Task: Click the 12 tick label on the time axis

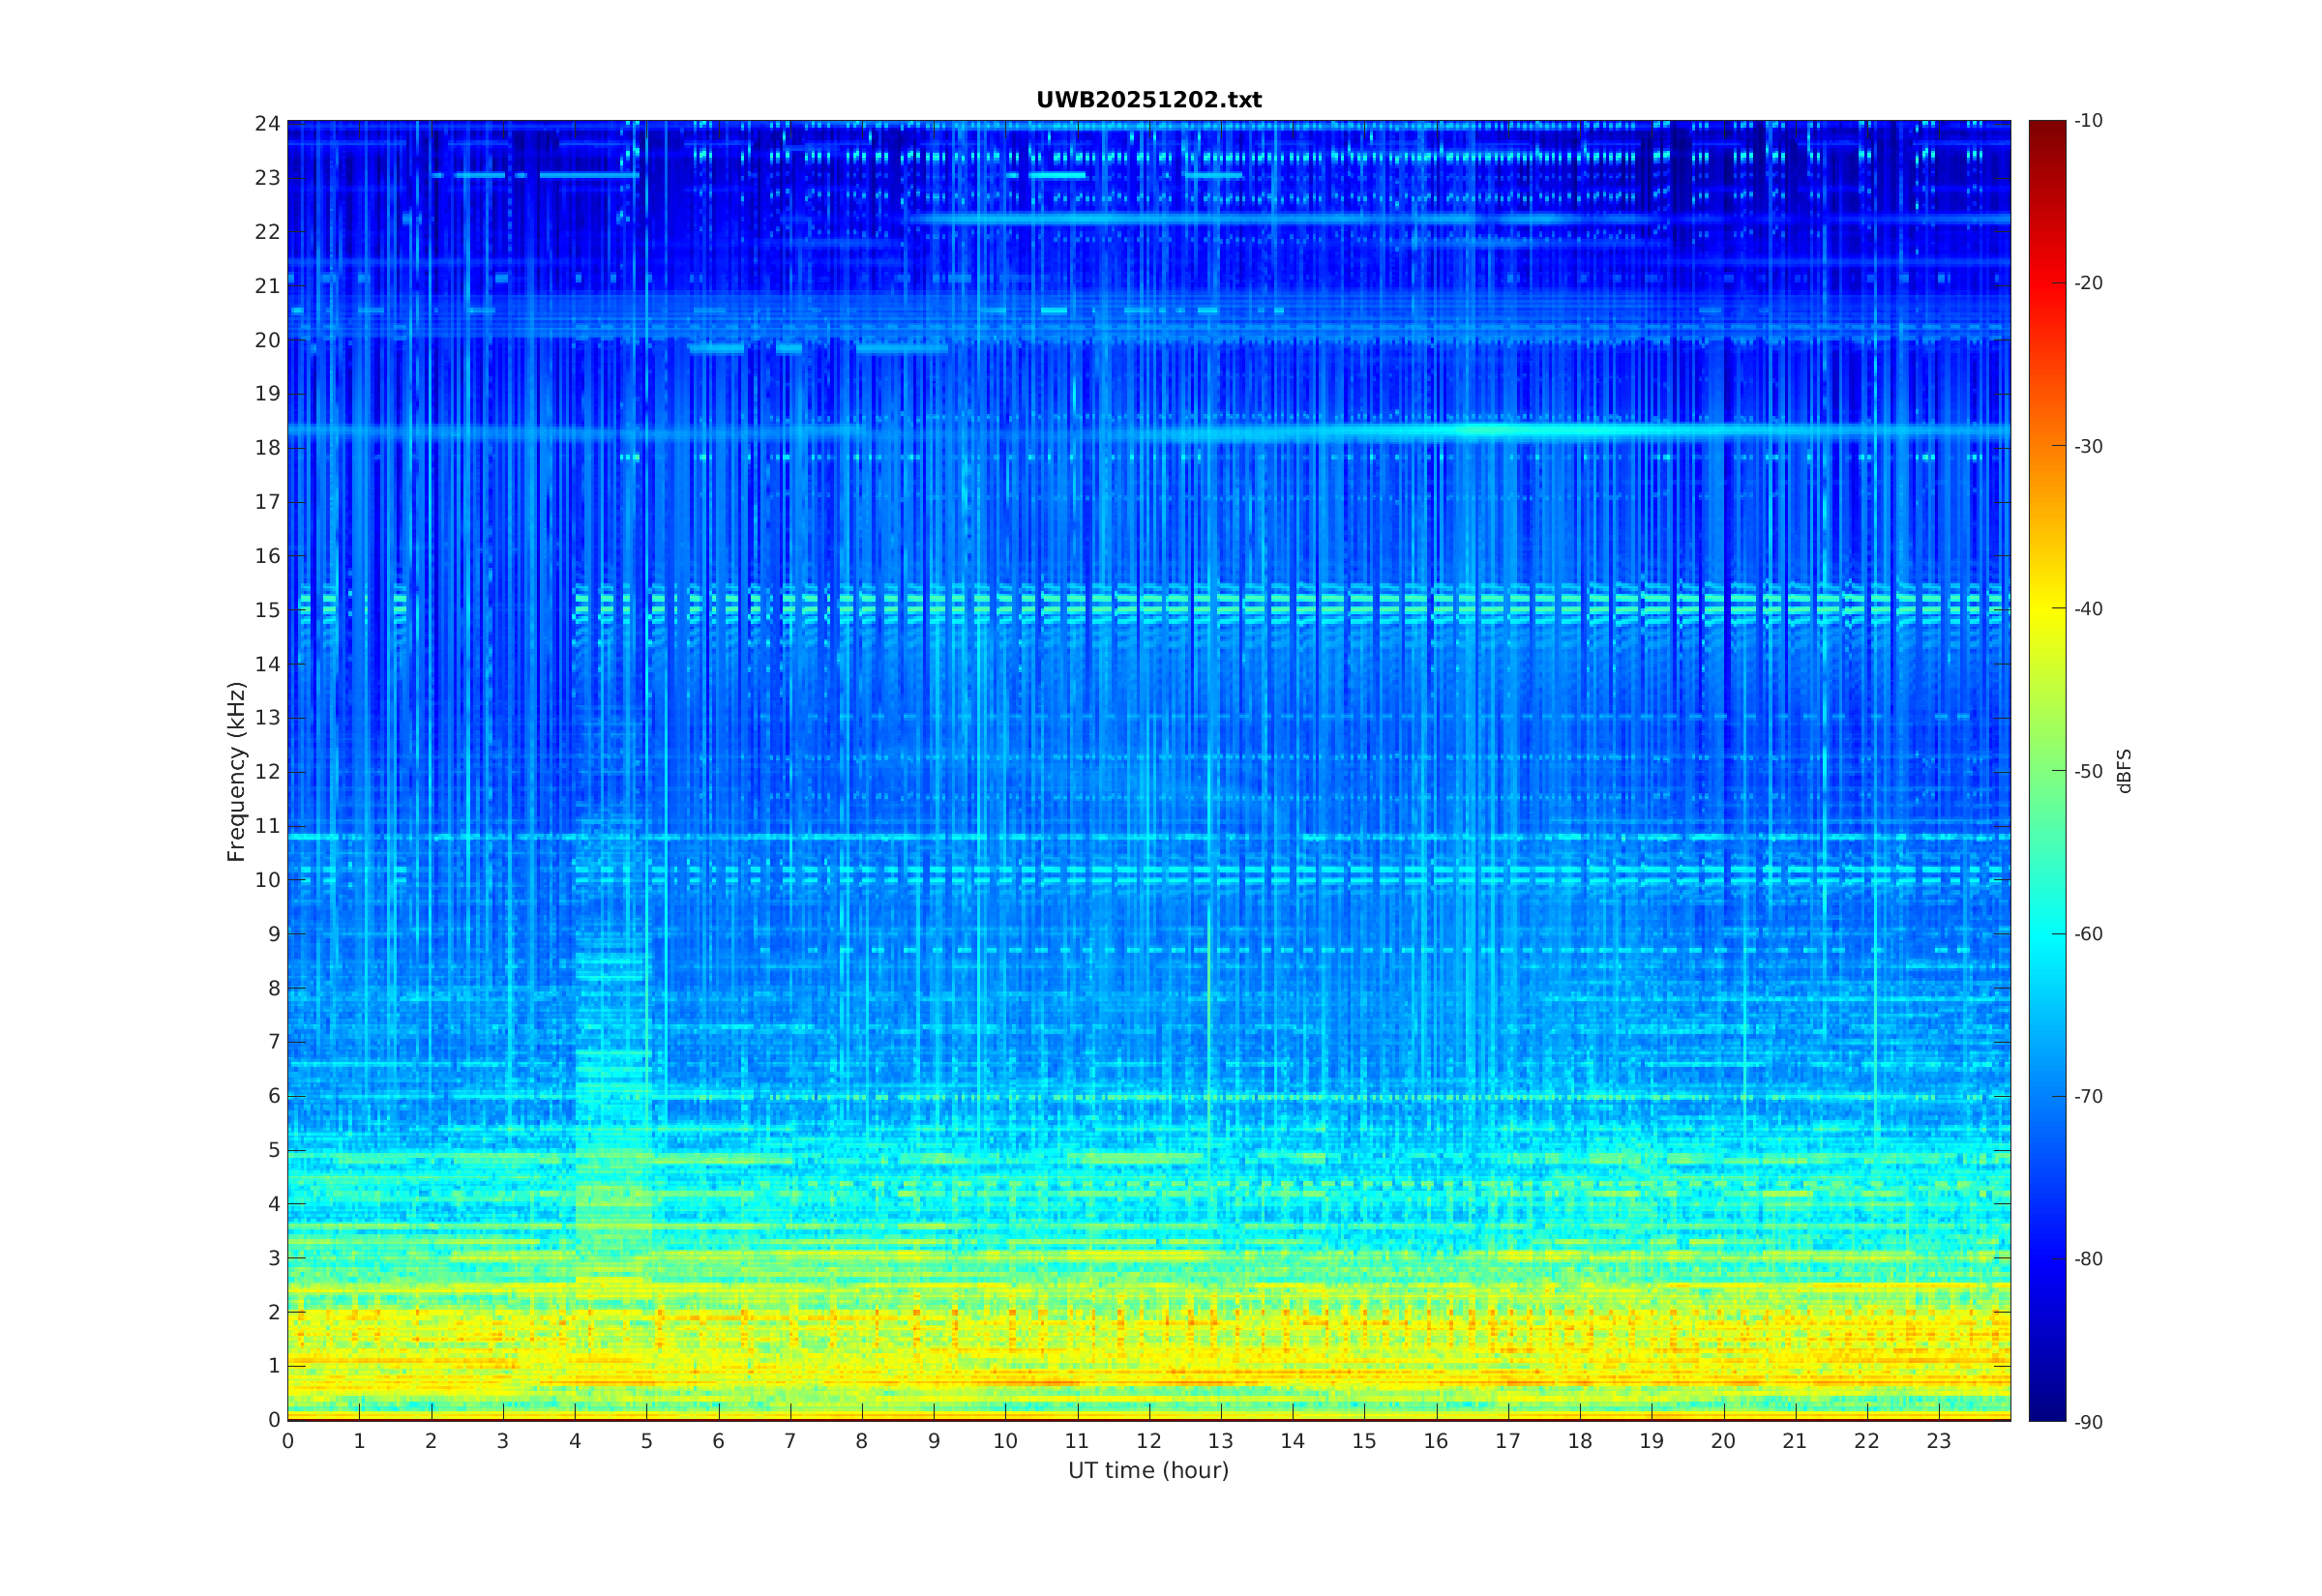Action: (1148, 1441)
